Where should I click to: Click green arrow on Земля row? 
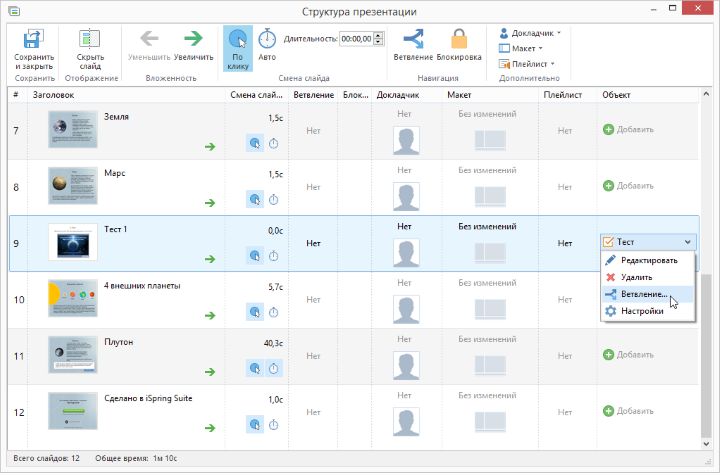pyautogui.click(x=210, y=146)
